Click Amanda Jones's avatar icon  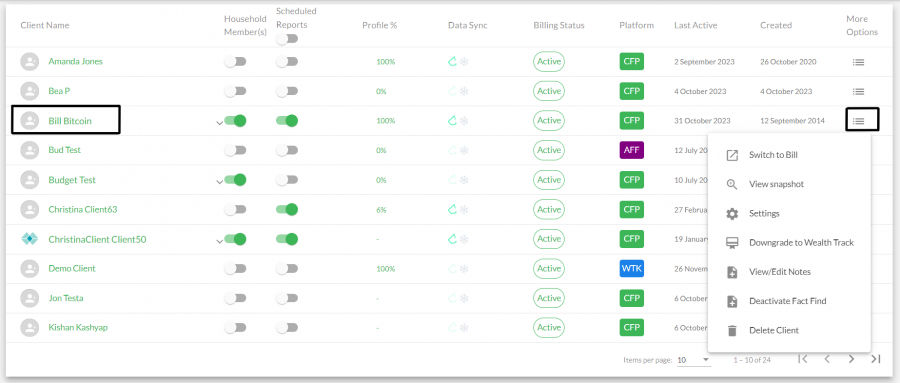30,61
